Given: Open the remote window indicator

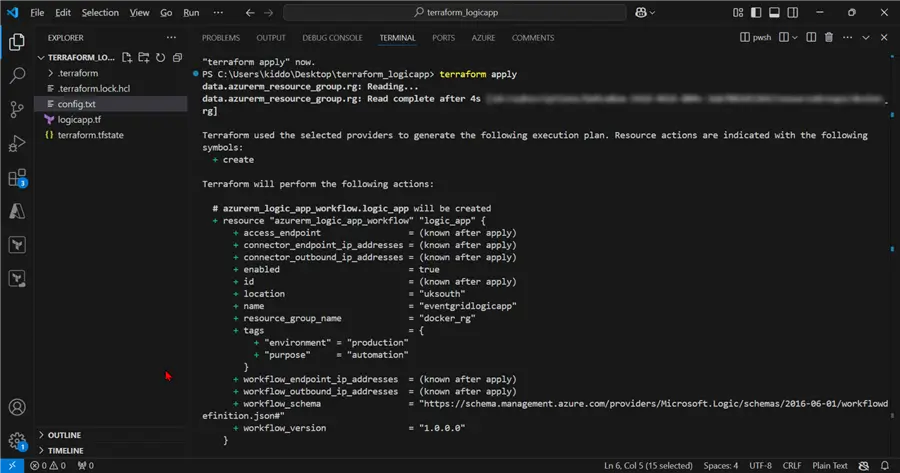Looking at the screenshot, I should (x=12, y=466).
